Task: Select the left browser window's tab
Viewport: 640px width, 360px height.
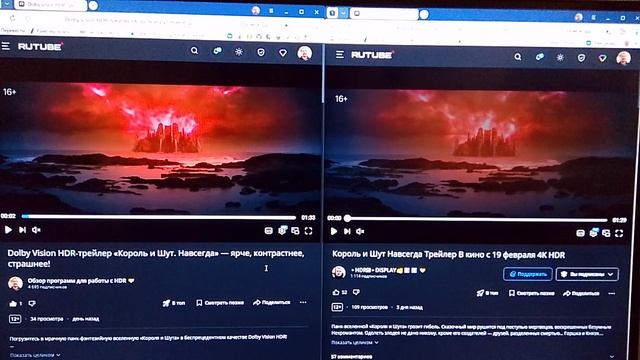Action: pos(51,4)
